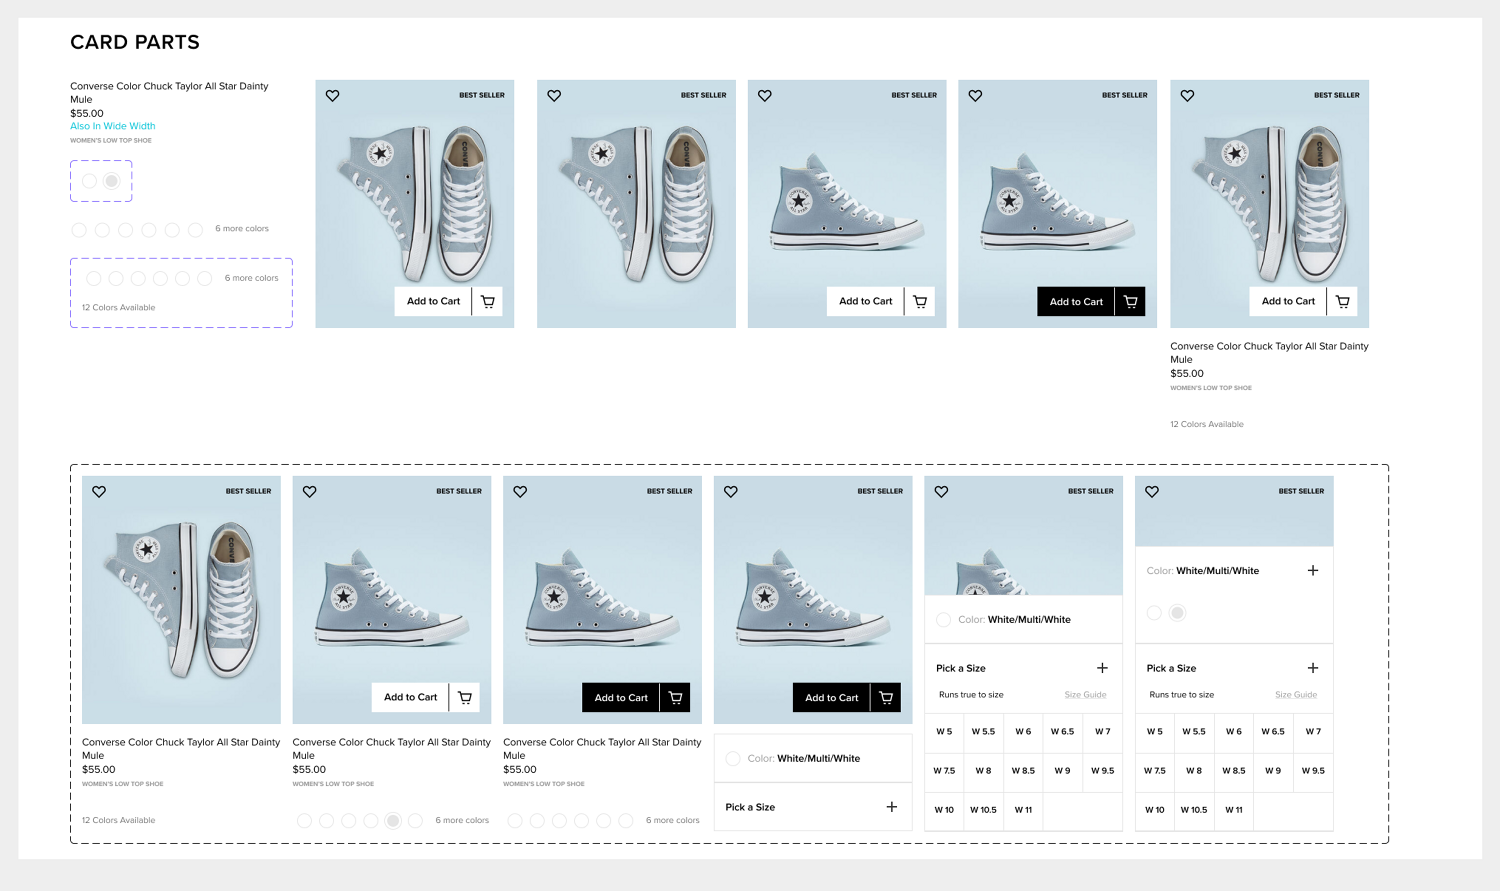Click heart on top-row card without Add to Cart
The width and height of the screenshot is (1500, 891).
[554, 96]
